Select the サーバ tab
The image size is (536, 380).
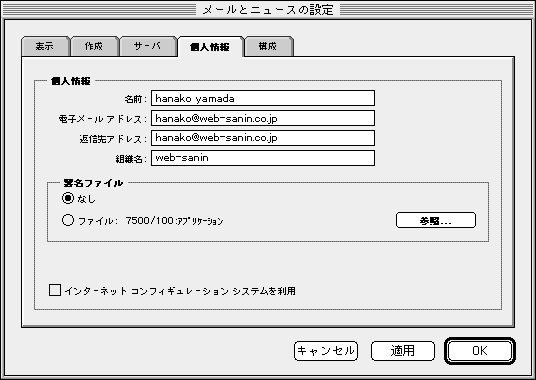(147, 46)
